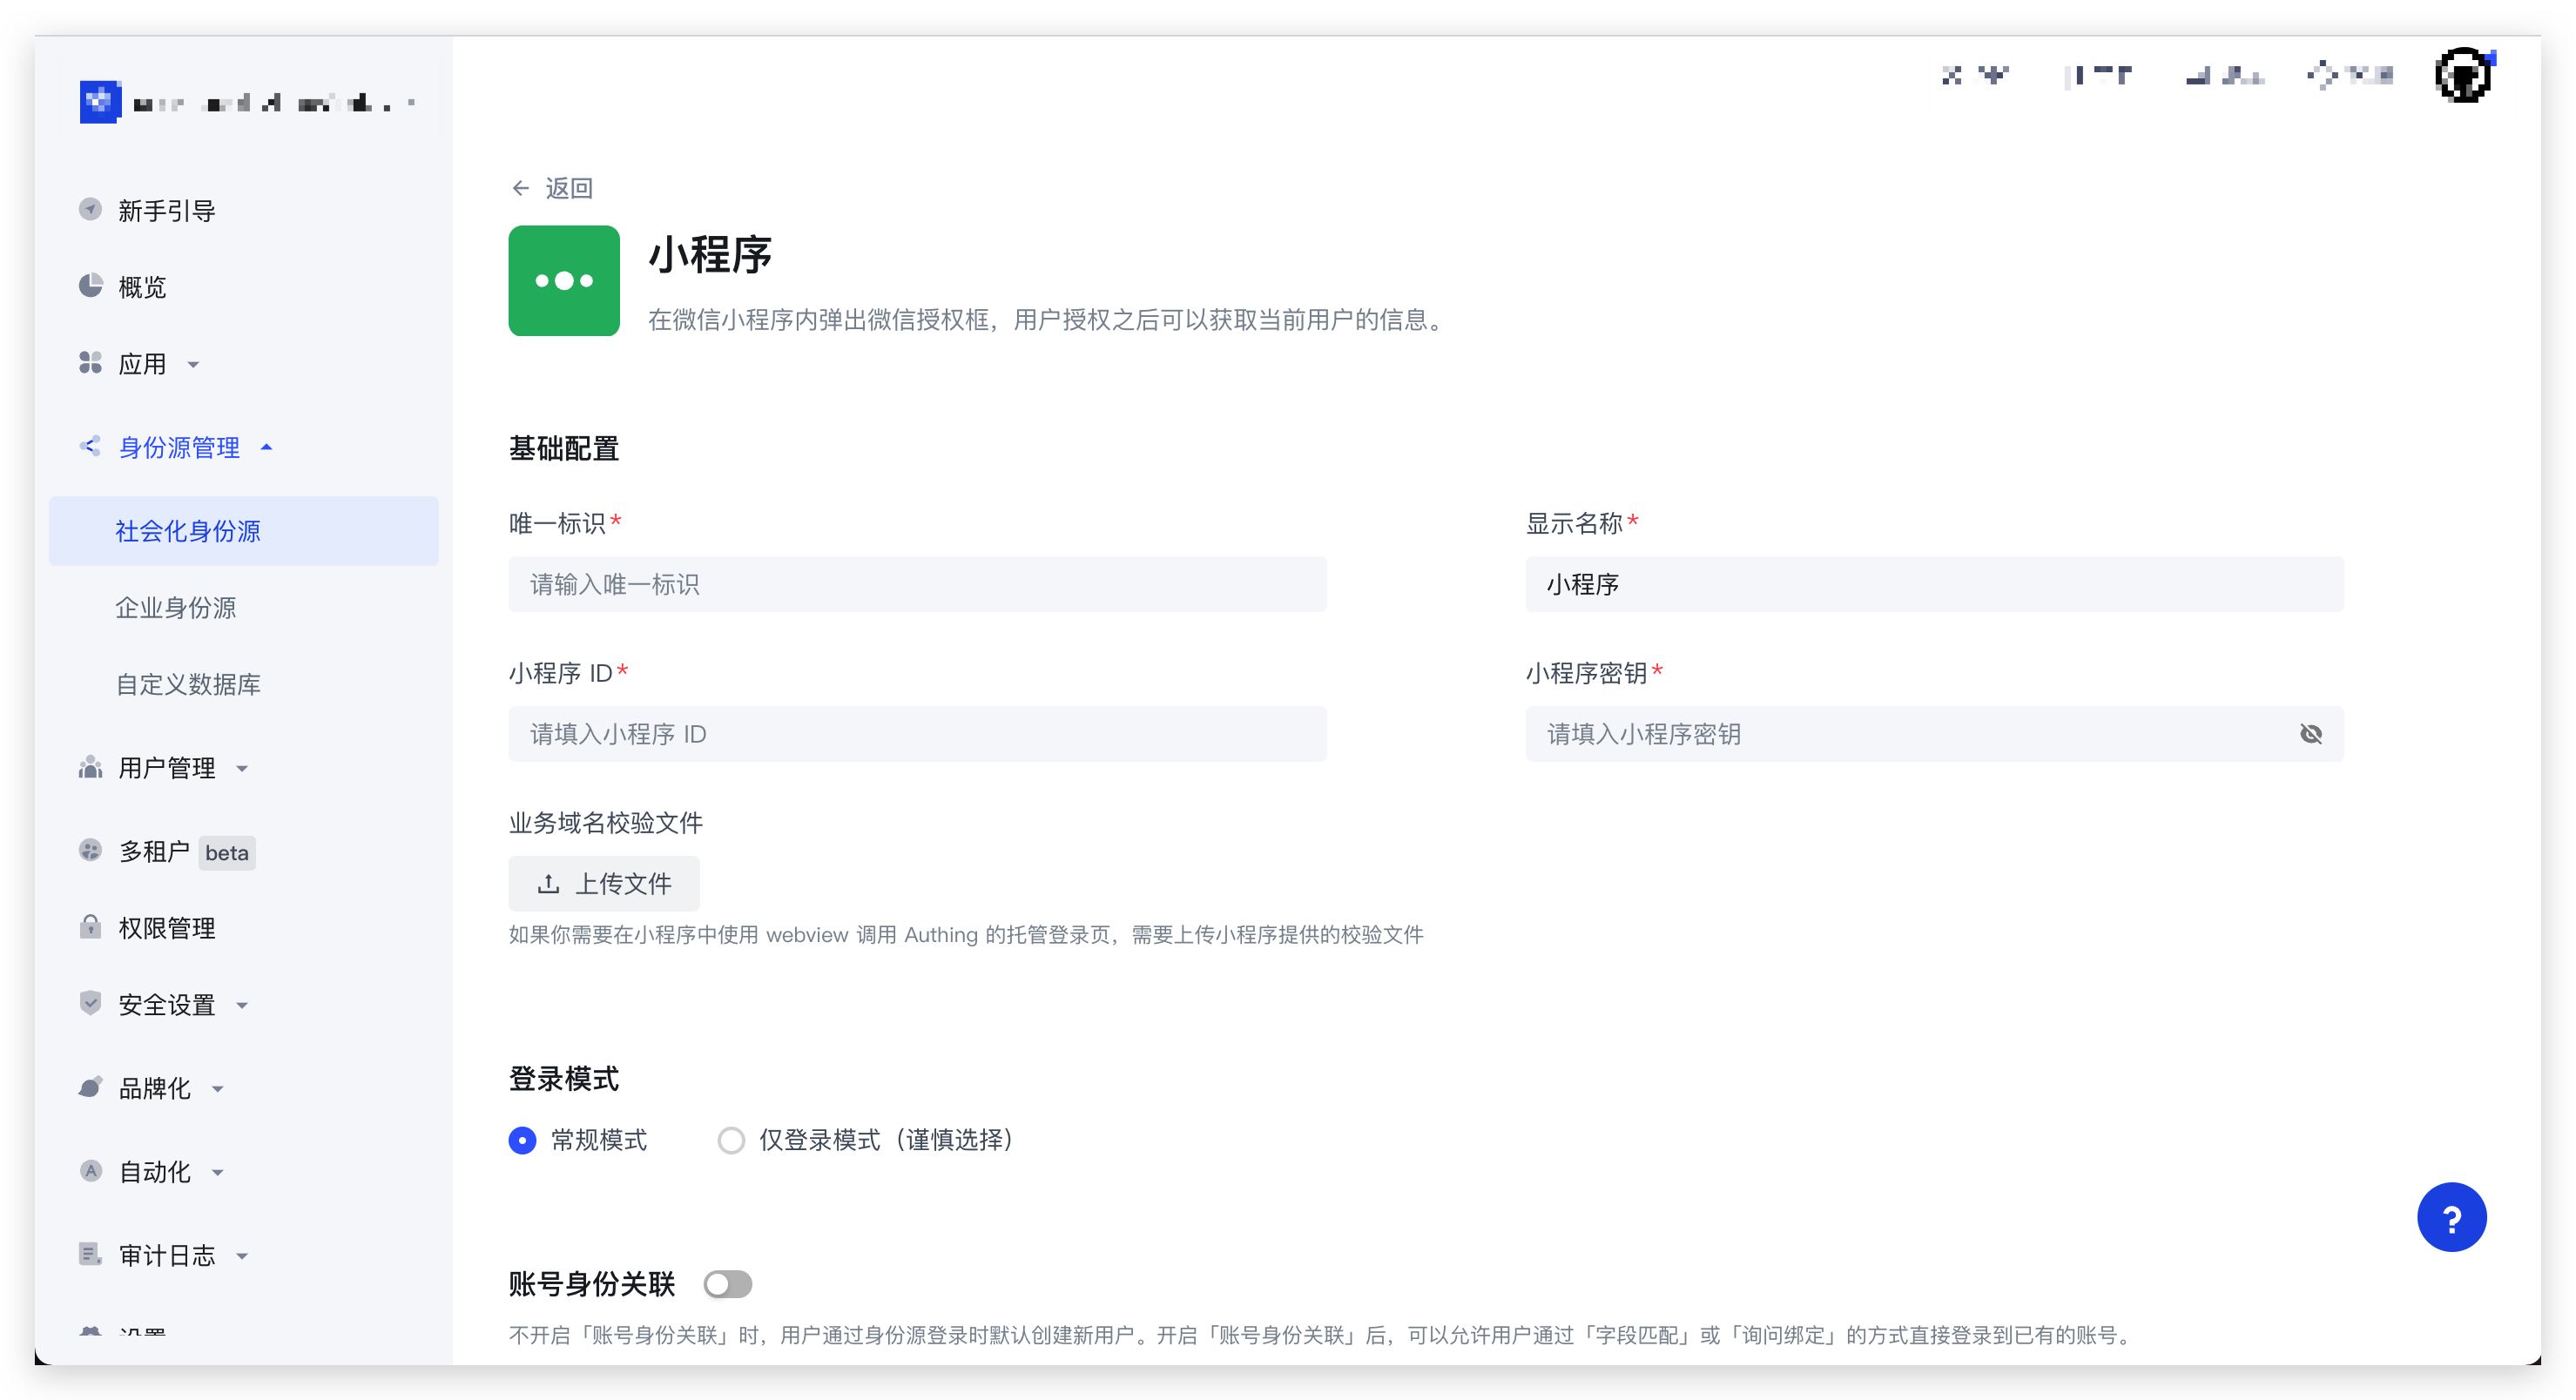Click the 新手引导 compass icon
The height and width of the screenshot is (1400, 2576).
coord(91,209)
